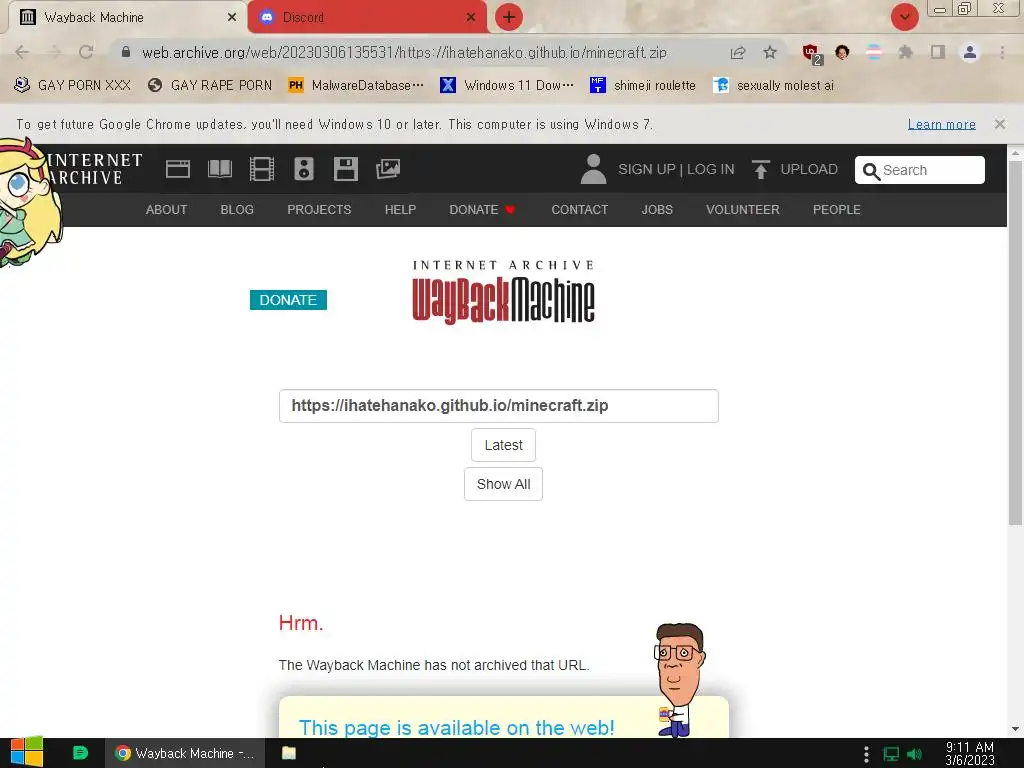This screenshot has height=768, width=1024.
Task: Select the Wayback Machine tab
Action: (x=127, y=17)
